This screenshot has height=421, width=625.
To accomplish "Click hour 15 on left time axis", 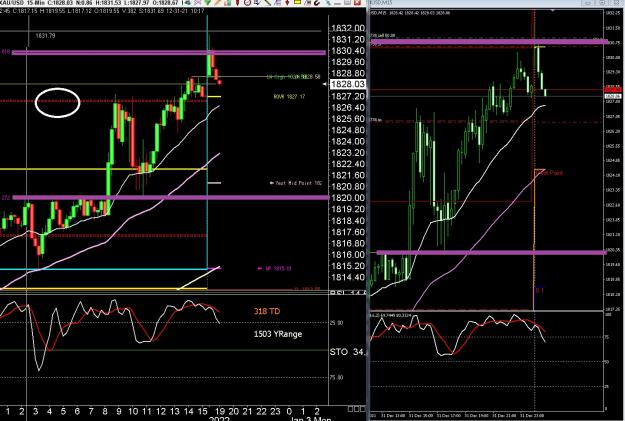I will coord(202,411).
